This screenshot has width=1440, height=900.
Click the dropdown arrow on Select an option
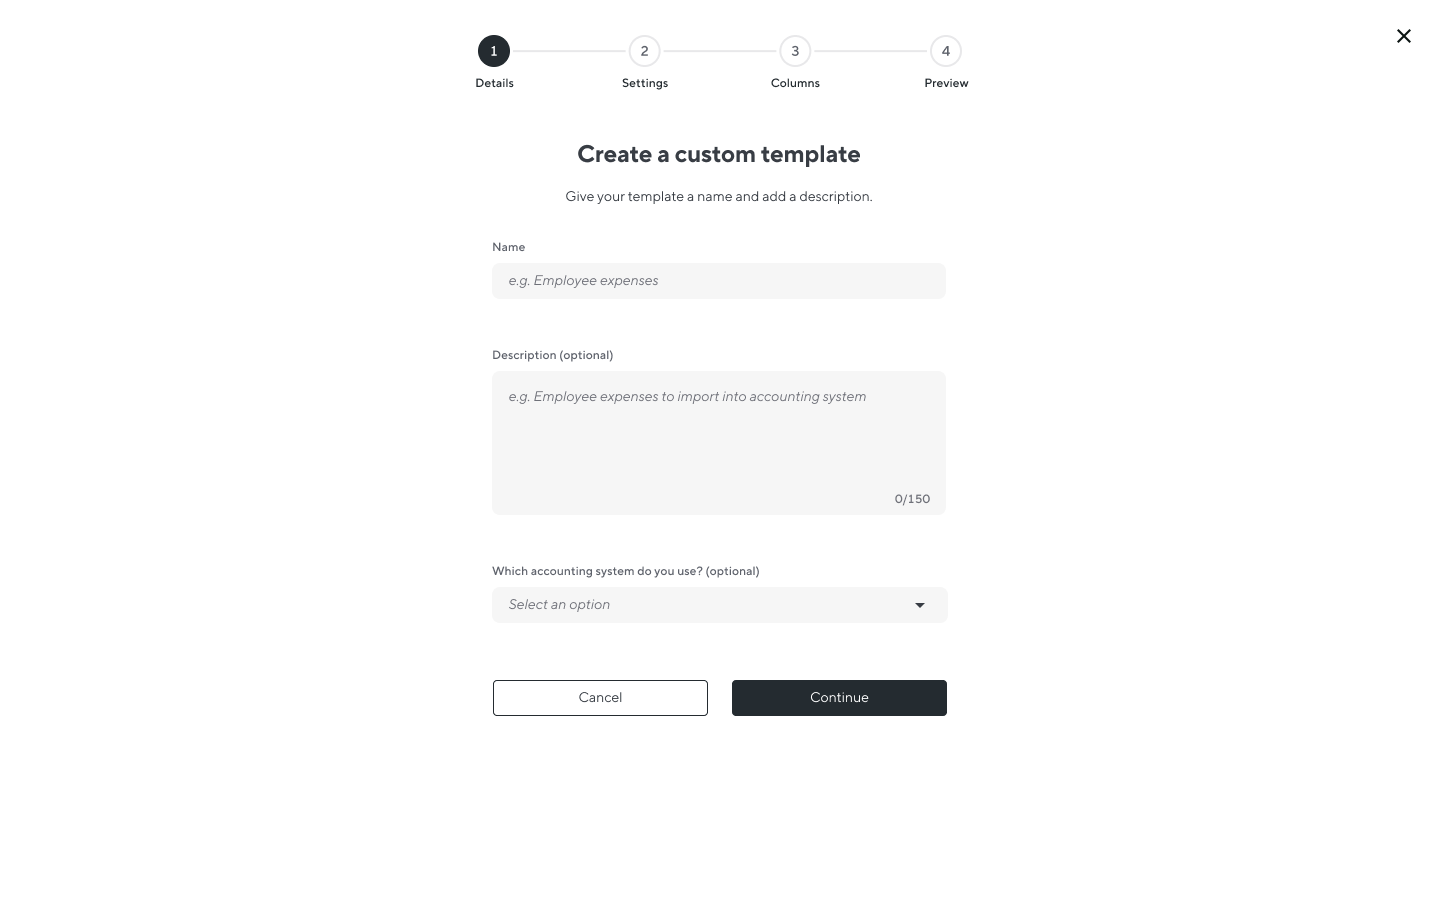pos(919,605)
